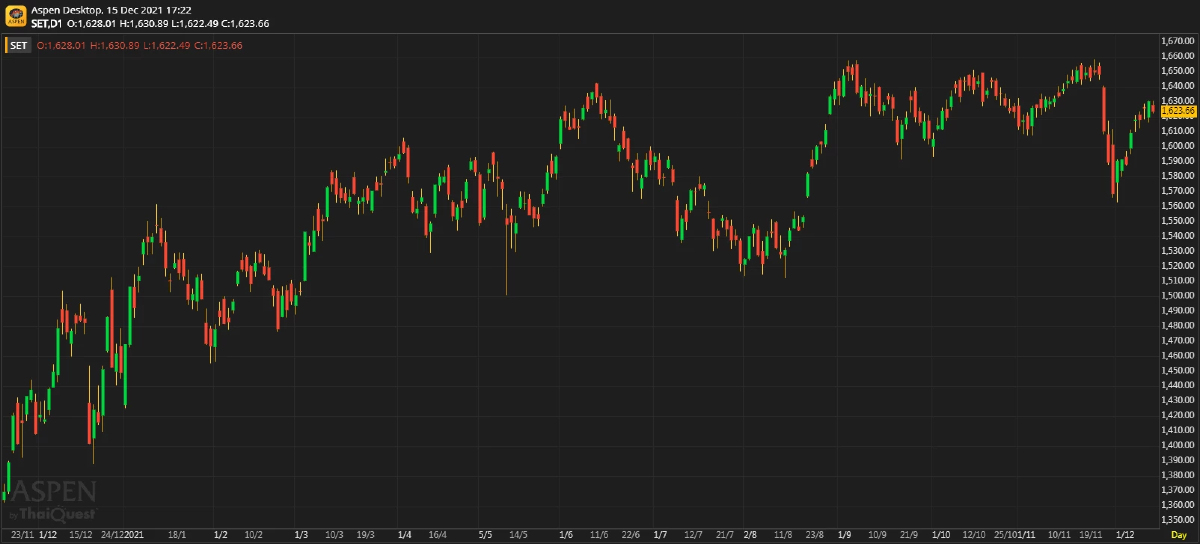Click the 12/10 date marker
The height and width of the screenshot is (544, 1200).
pyautogui.click(x=975, y=536)
